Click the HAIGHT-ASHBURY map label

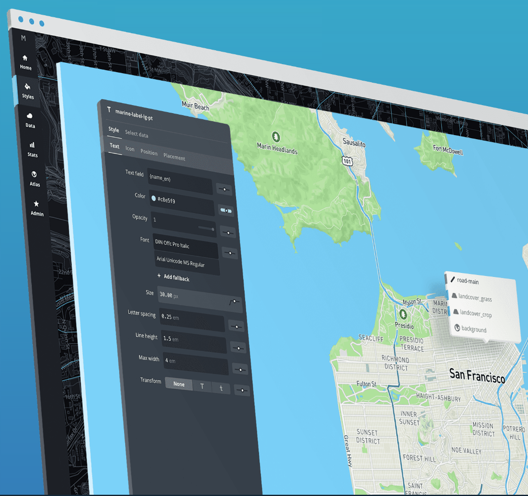point(438,397)
